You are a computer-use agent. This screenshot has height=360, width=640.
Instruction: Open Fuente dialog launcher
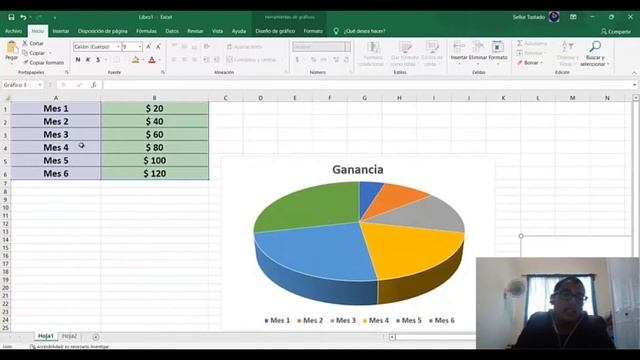click(162, 72)
